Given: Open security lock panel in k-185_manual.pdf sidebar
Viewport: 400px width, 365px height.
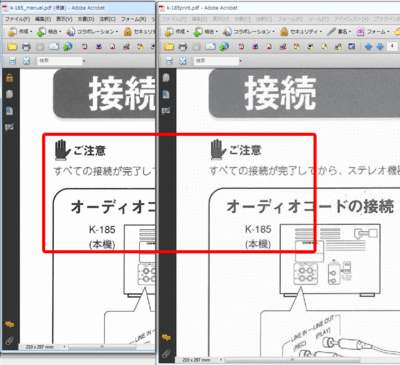Looking at the screenshot, I should [x=9, y=78].
